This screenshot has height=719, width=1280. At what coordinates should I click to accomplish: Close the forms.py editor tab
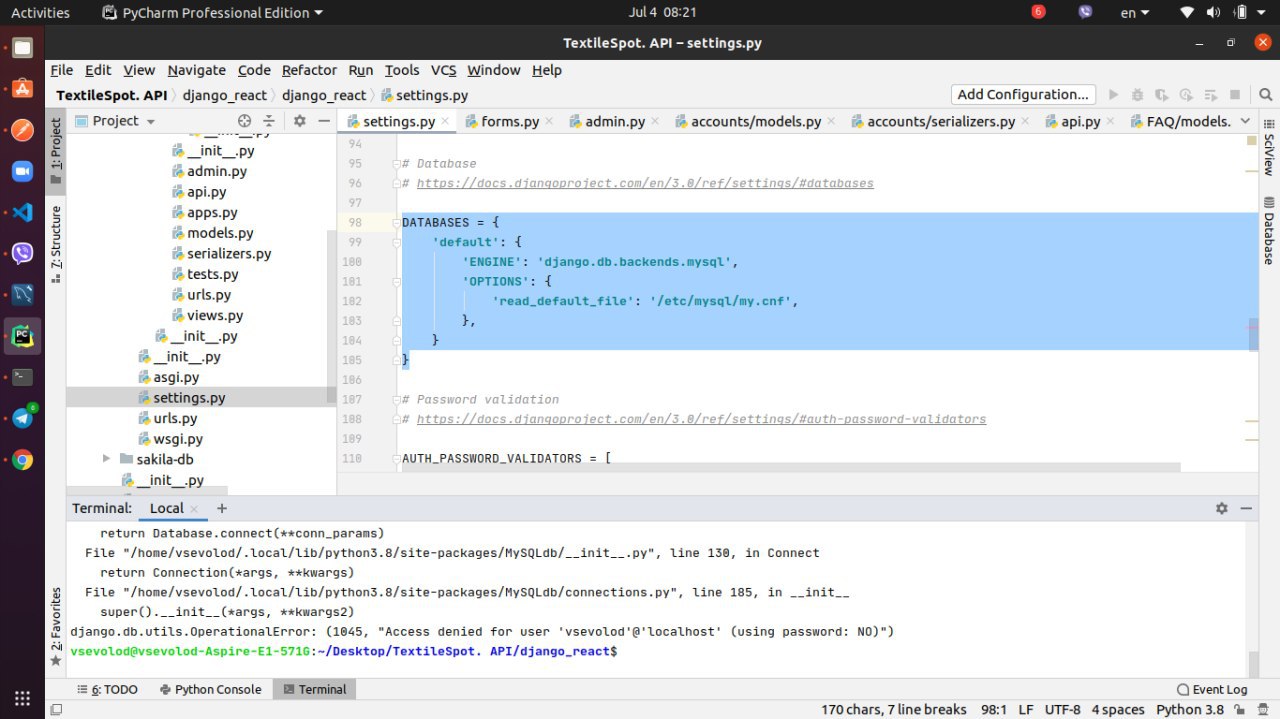pos(550,121)
